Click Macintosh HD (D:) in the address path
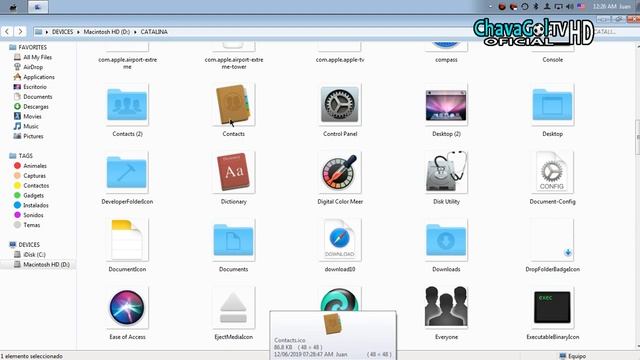 tap(107, 32)
